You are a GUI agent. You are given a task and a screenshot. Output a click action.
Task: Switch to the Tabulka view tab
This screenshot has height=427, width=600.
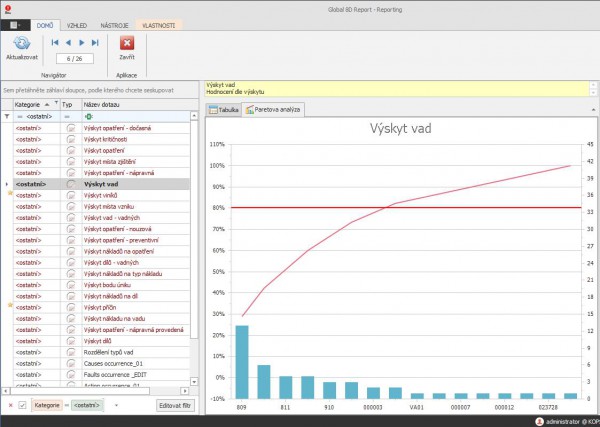point(224,109)
